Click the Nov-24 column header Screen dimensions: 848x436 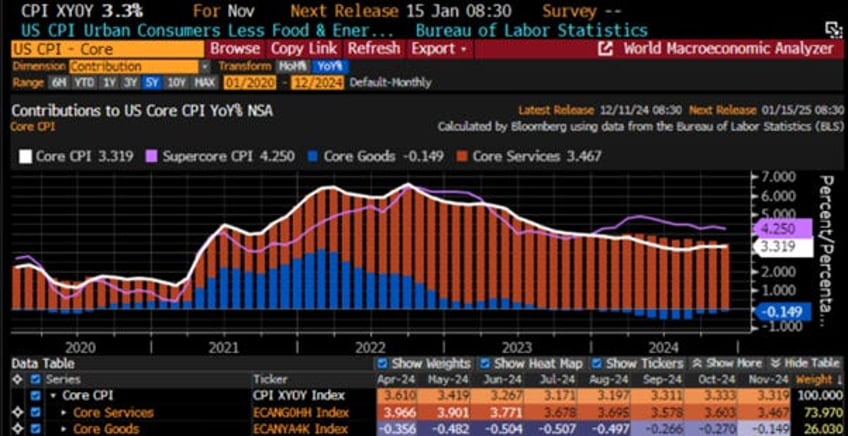770,380
